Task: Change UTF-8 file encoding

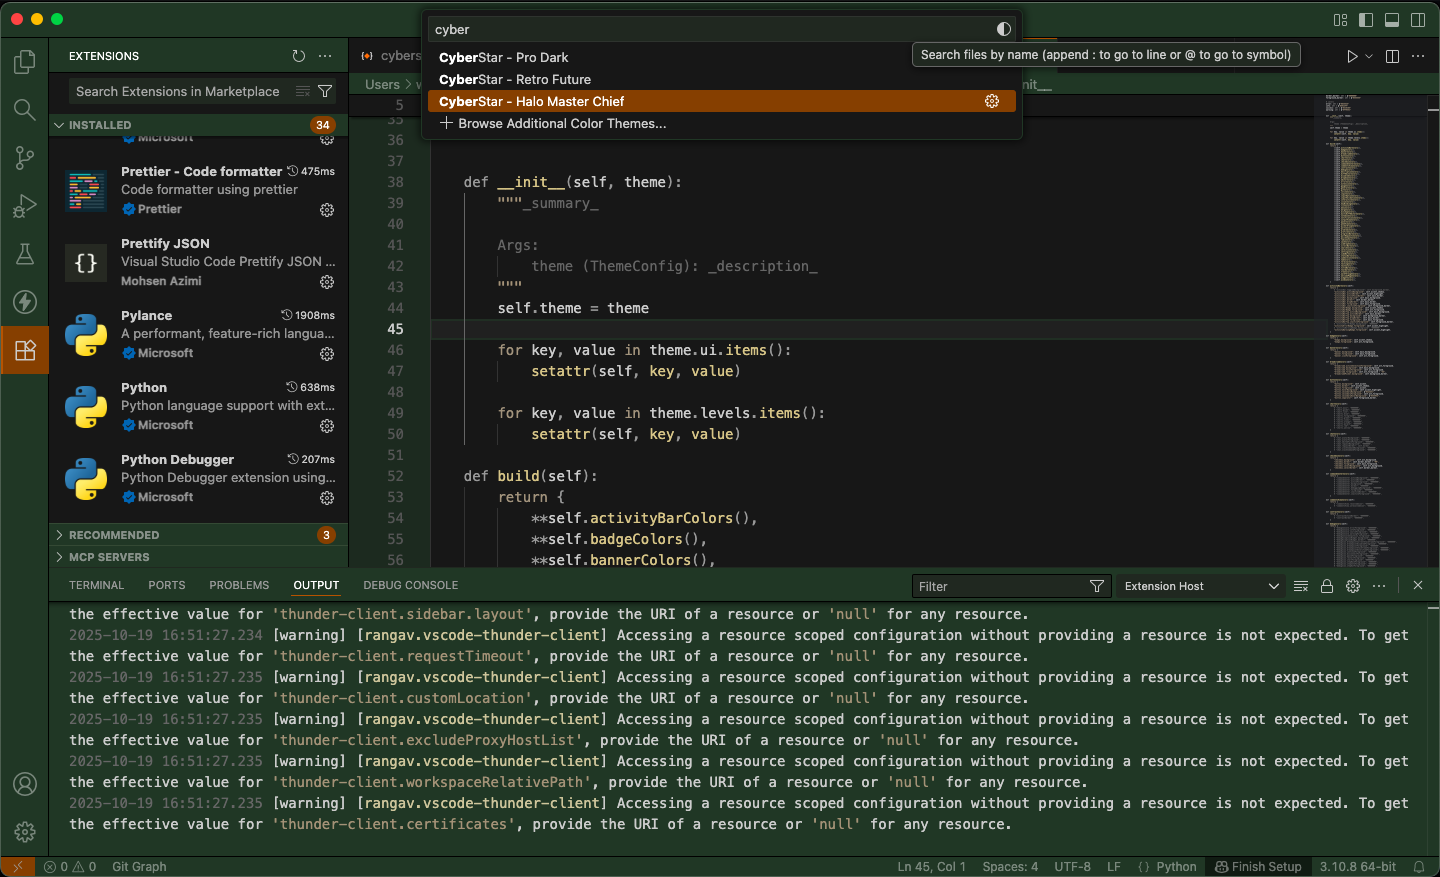Action: [x=1072, y=867]
